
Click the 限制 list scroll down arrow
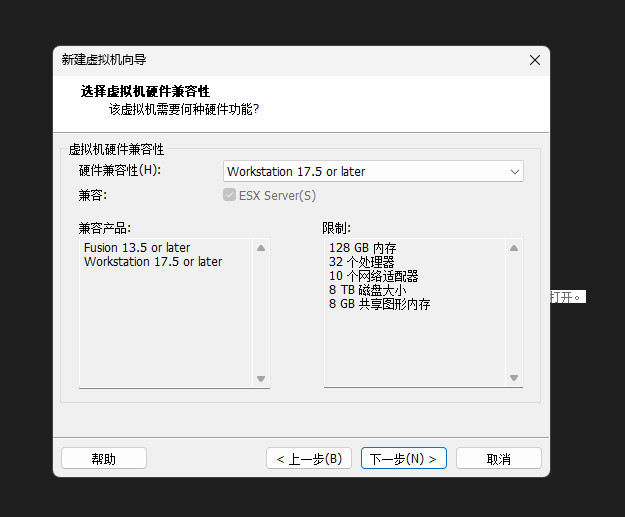tap(514, 379)
